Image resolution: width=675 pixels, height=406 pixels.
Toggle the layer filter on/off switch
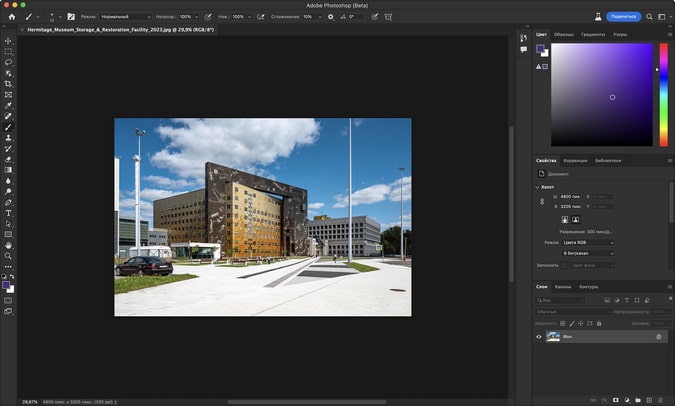[671, 298]
